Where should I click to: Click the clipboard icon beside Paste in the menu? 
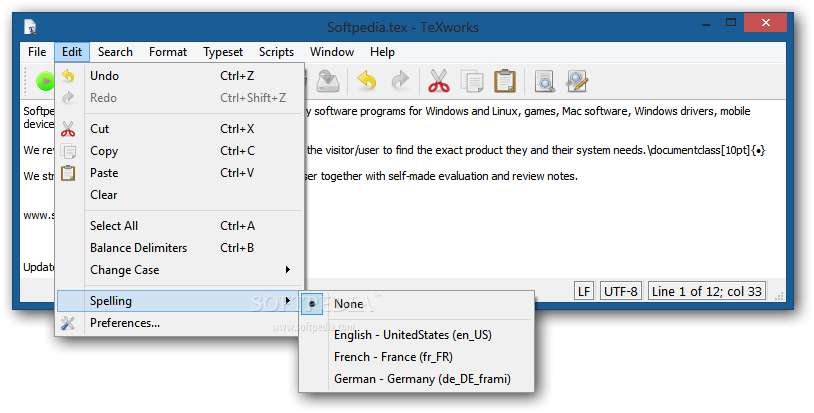[x=68, y=173]
